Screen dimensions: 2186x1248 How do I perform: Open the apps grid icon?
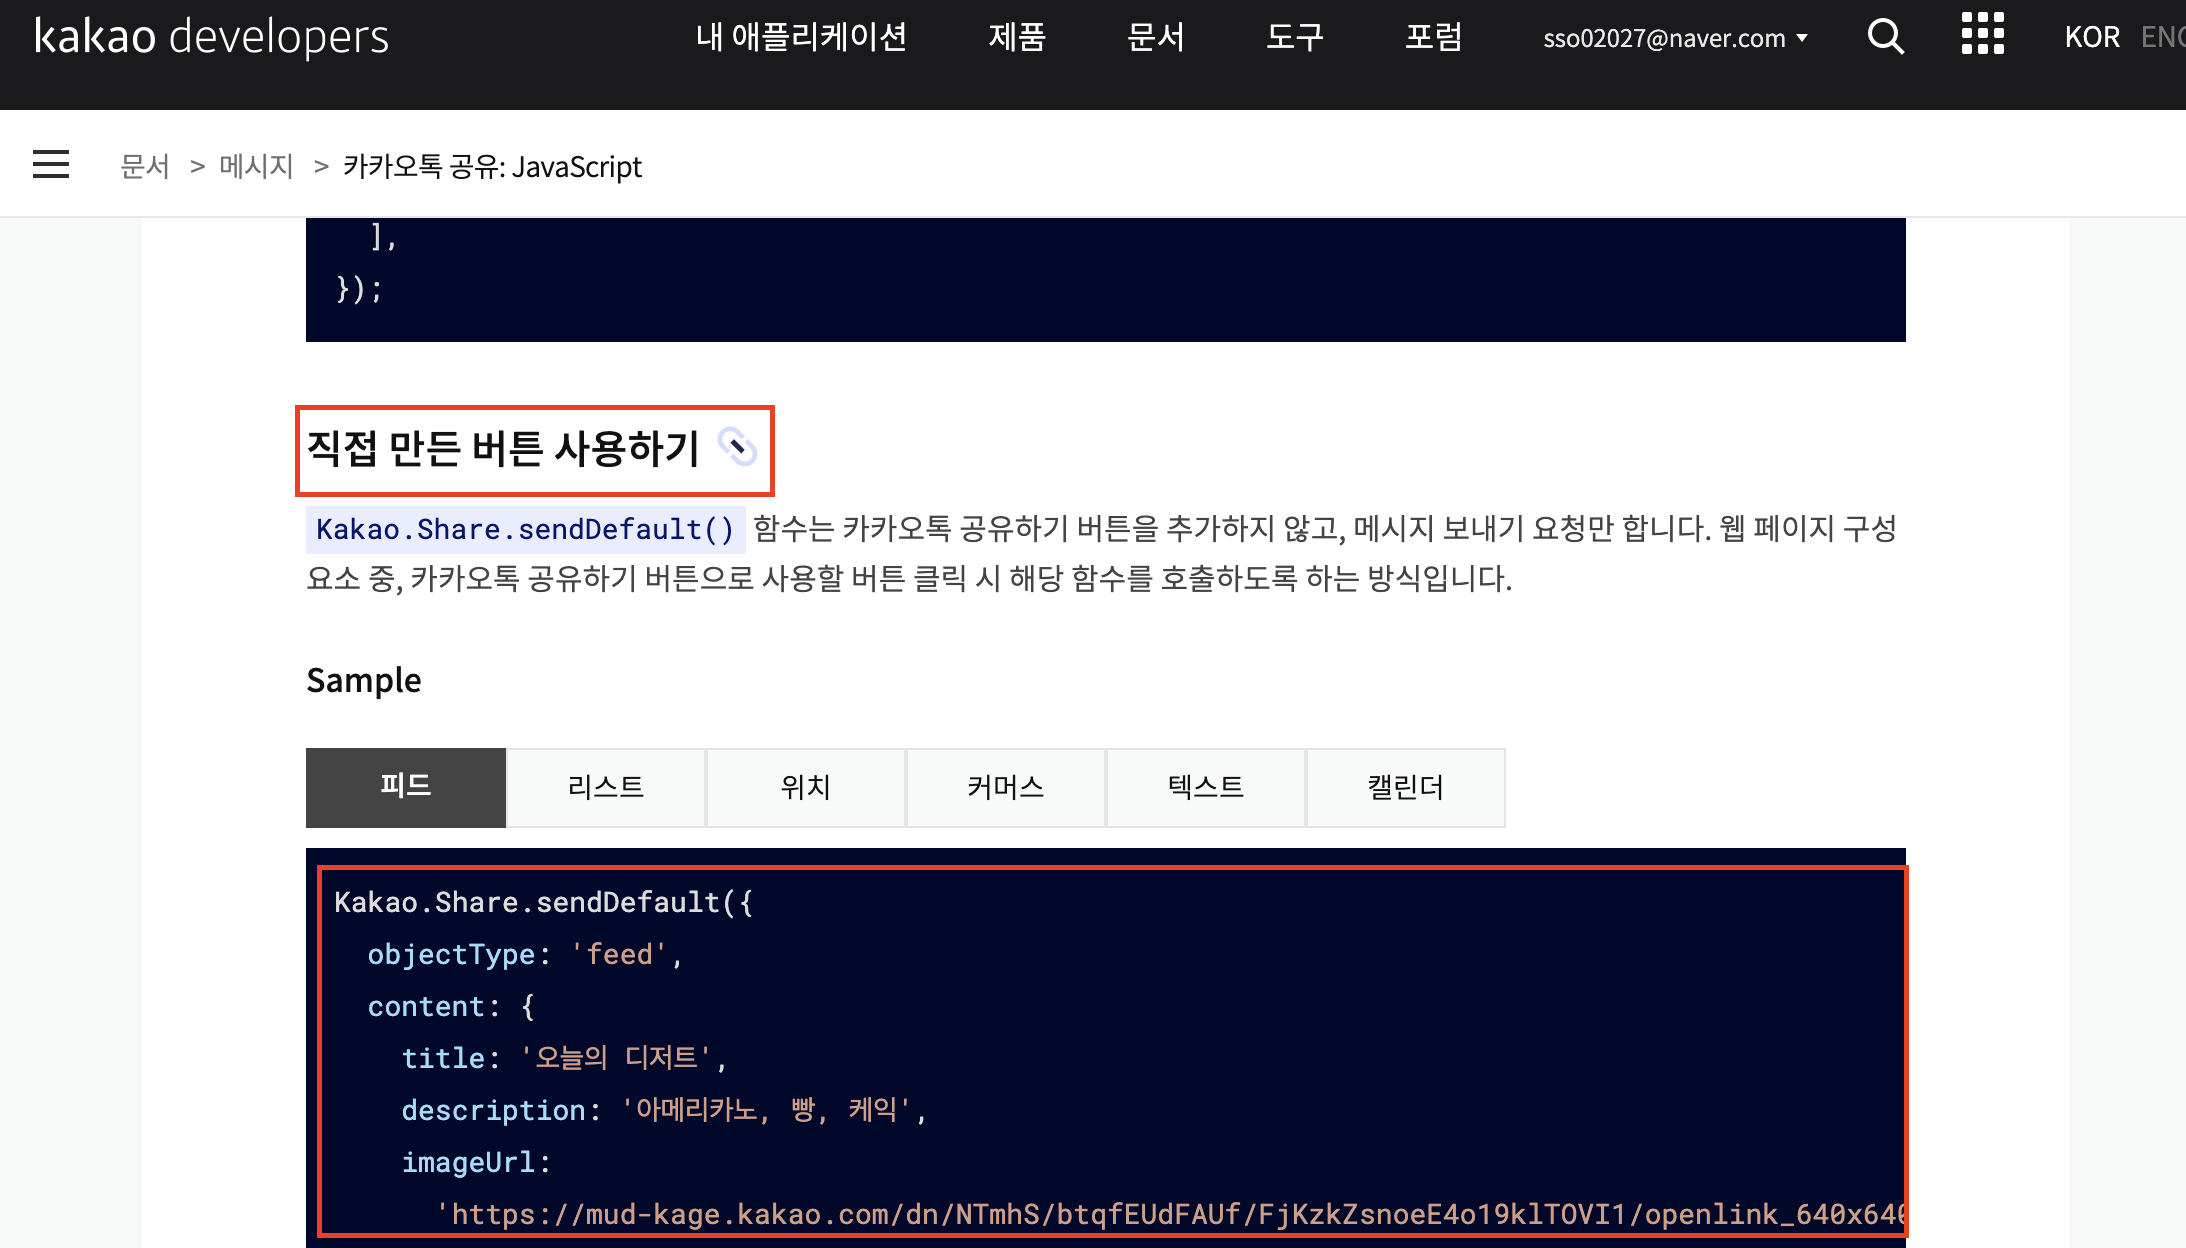(x=1982, y=35)
